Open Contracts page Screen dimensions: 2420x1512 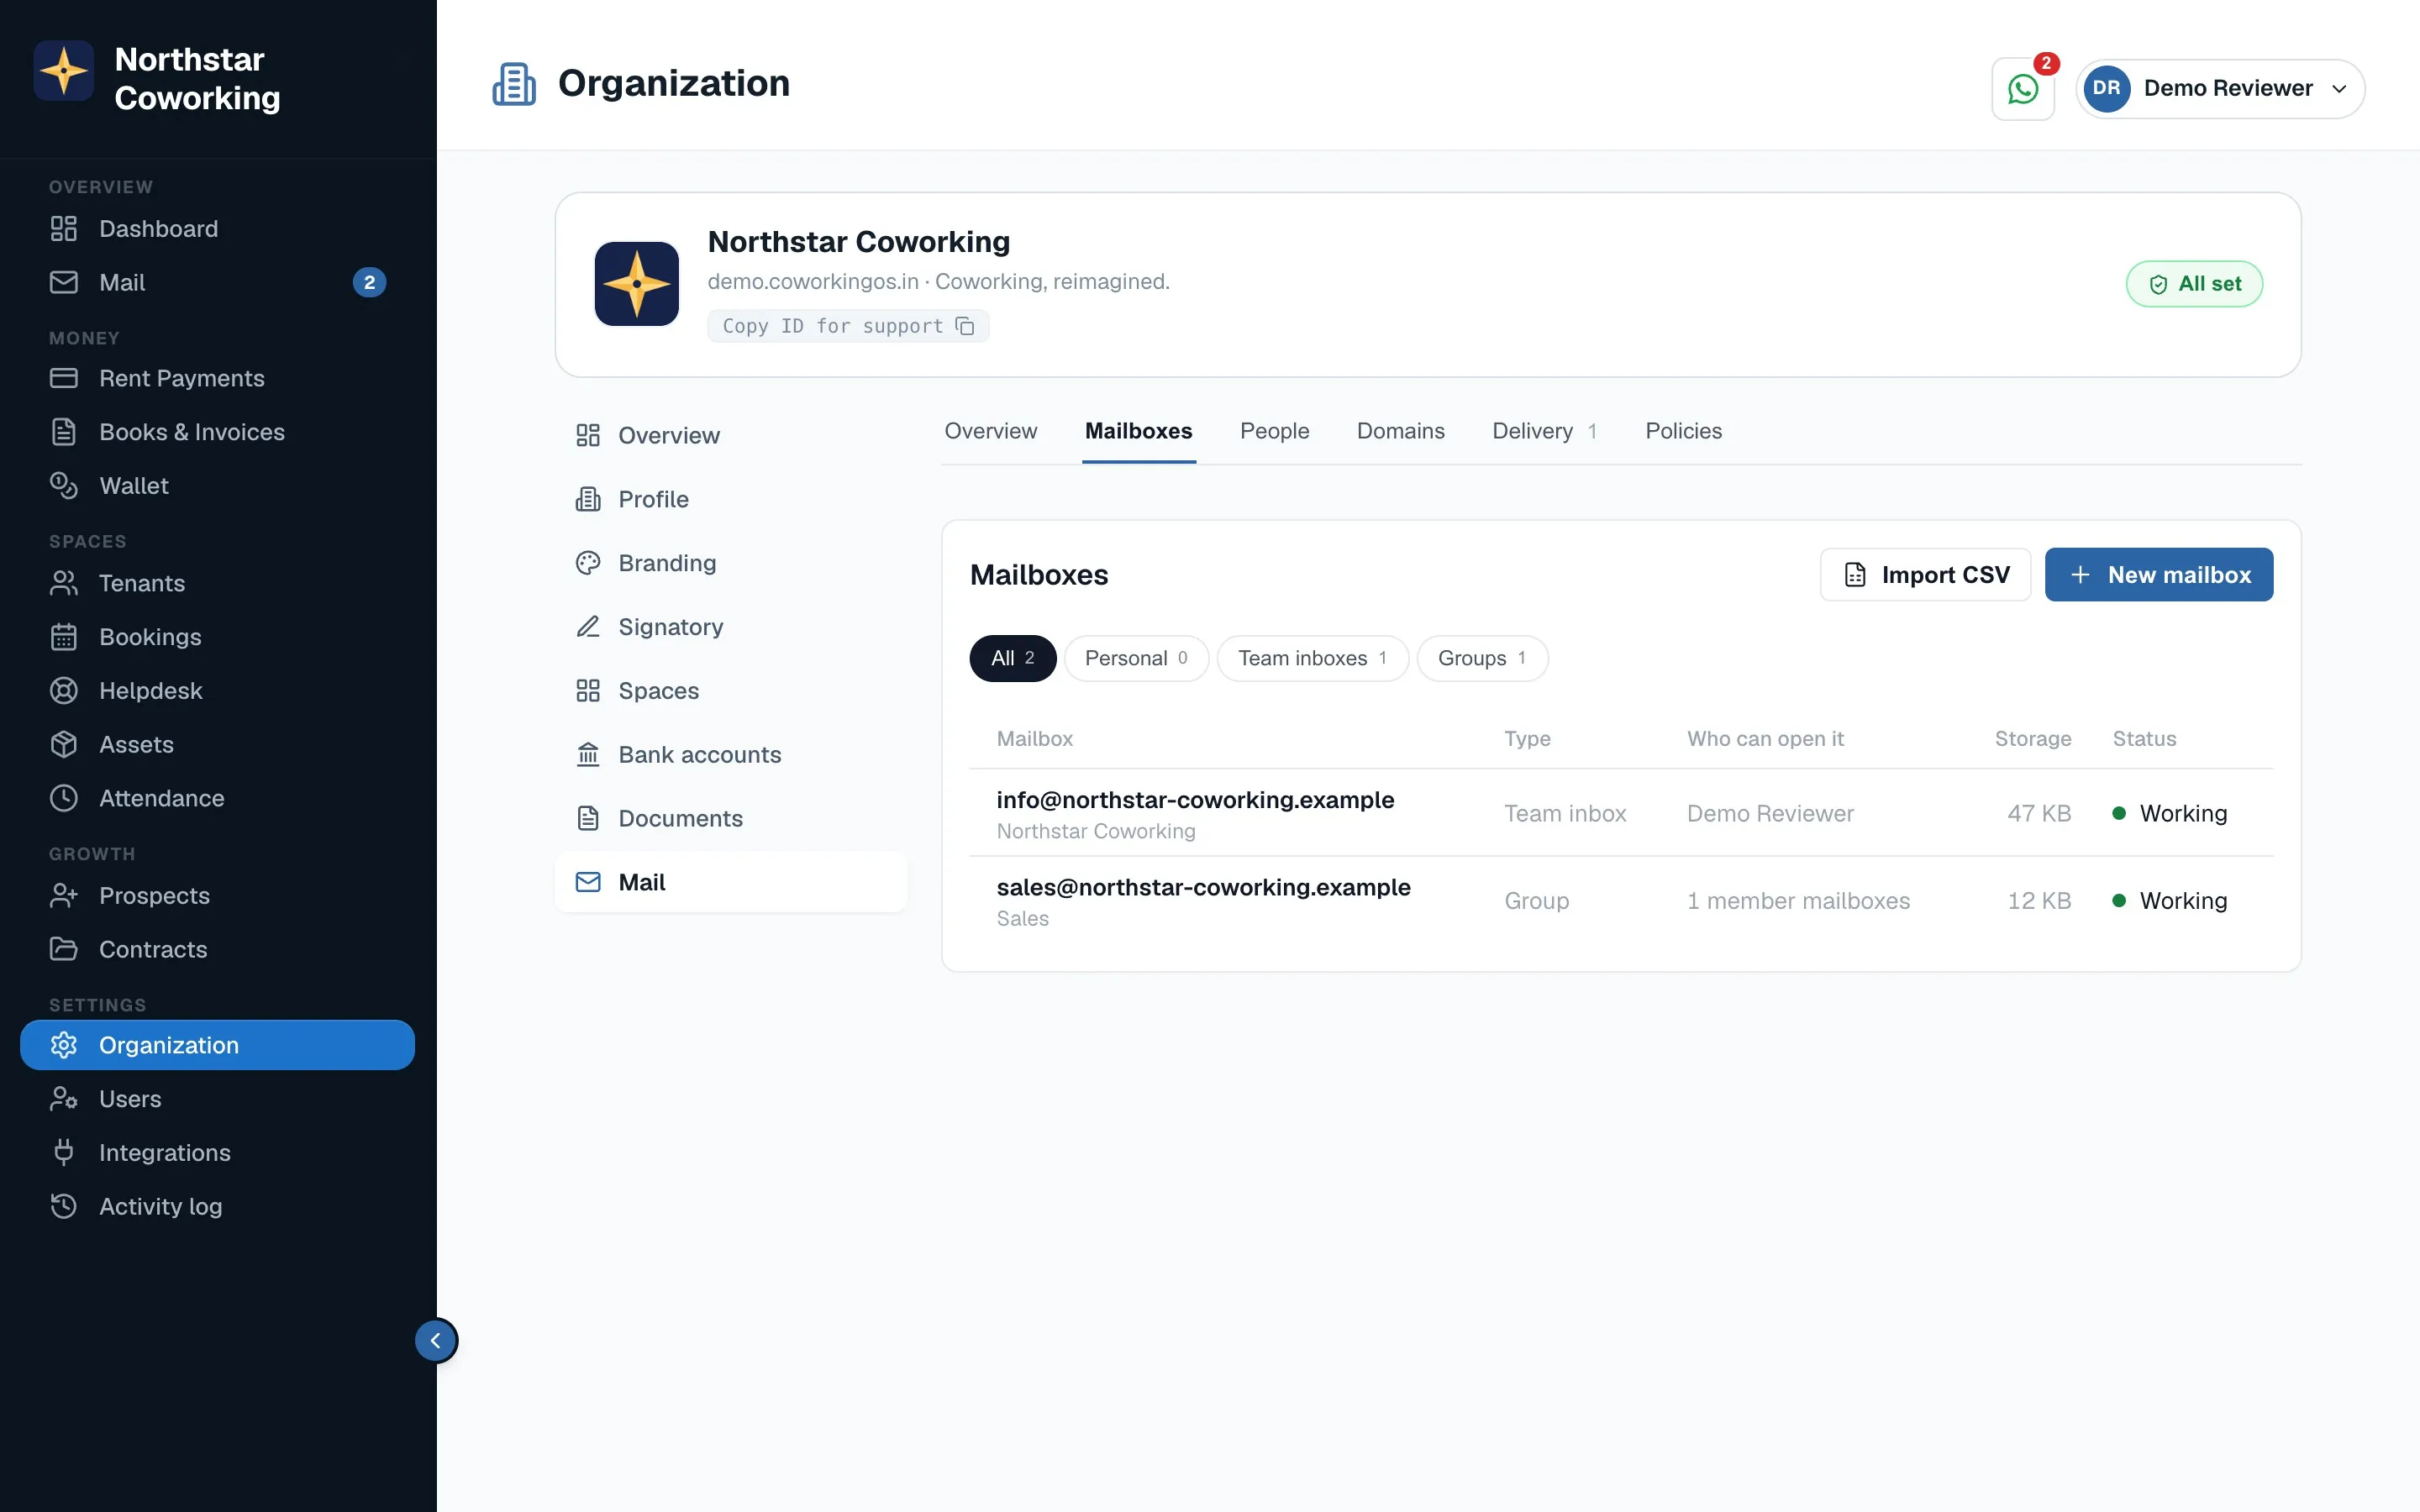pos(217,949)
